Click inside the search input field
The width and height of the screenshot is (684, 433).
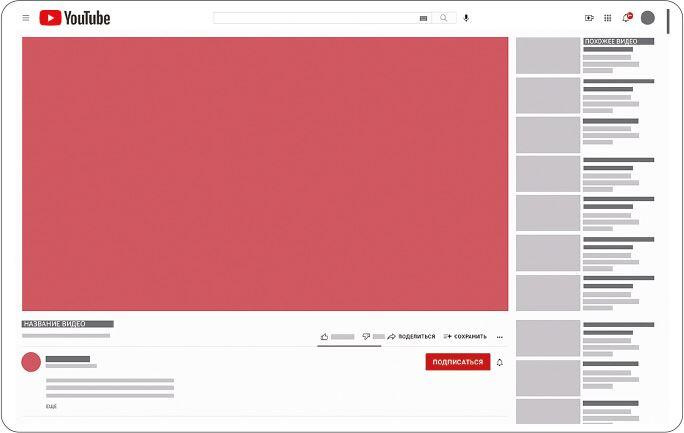point(315,18)
